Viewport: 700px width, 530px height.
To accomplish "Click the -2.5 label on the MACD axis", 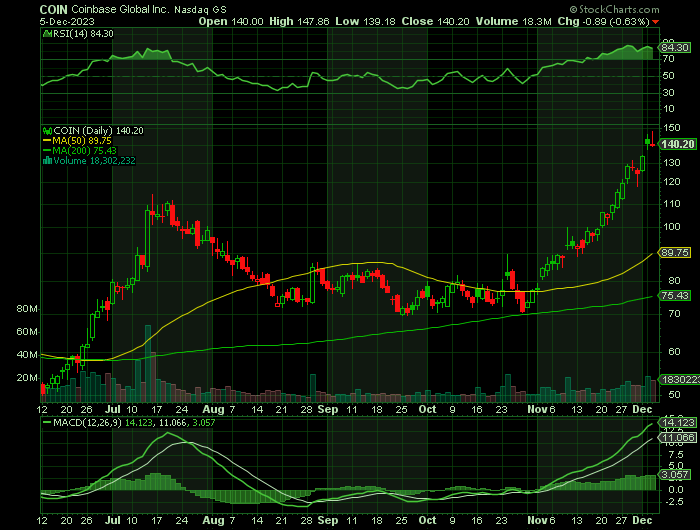I will (675, 502).
